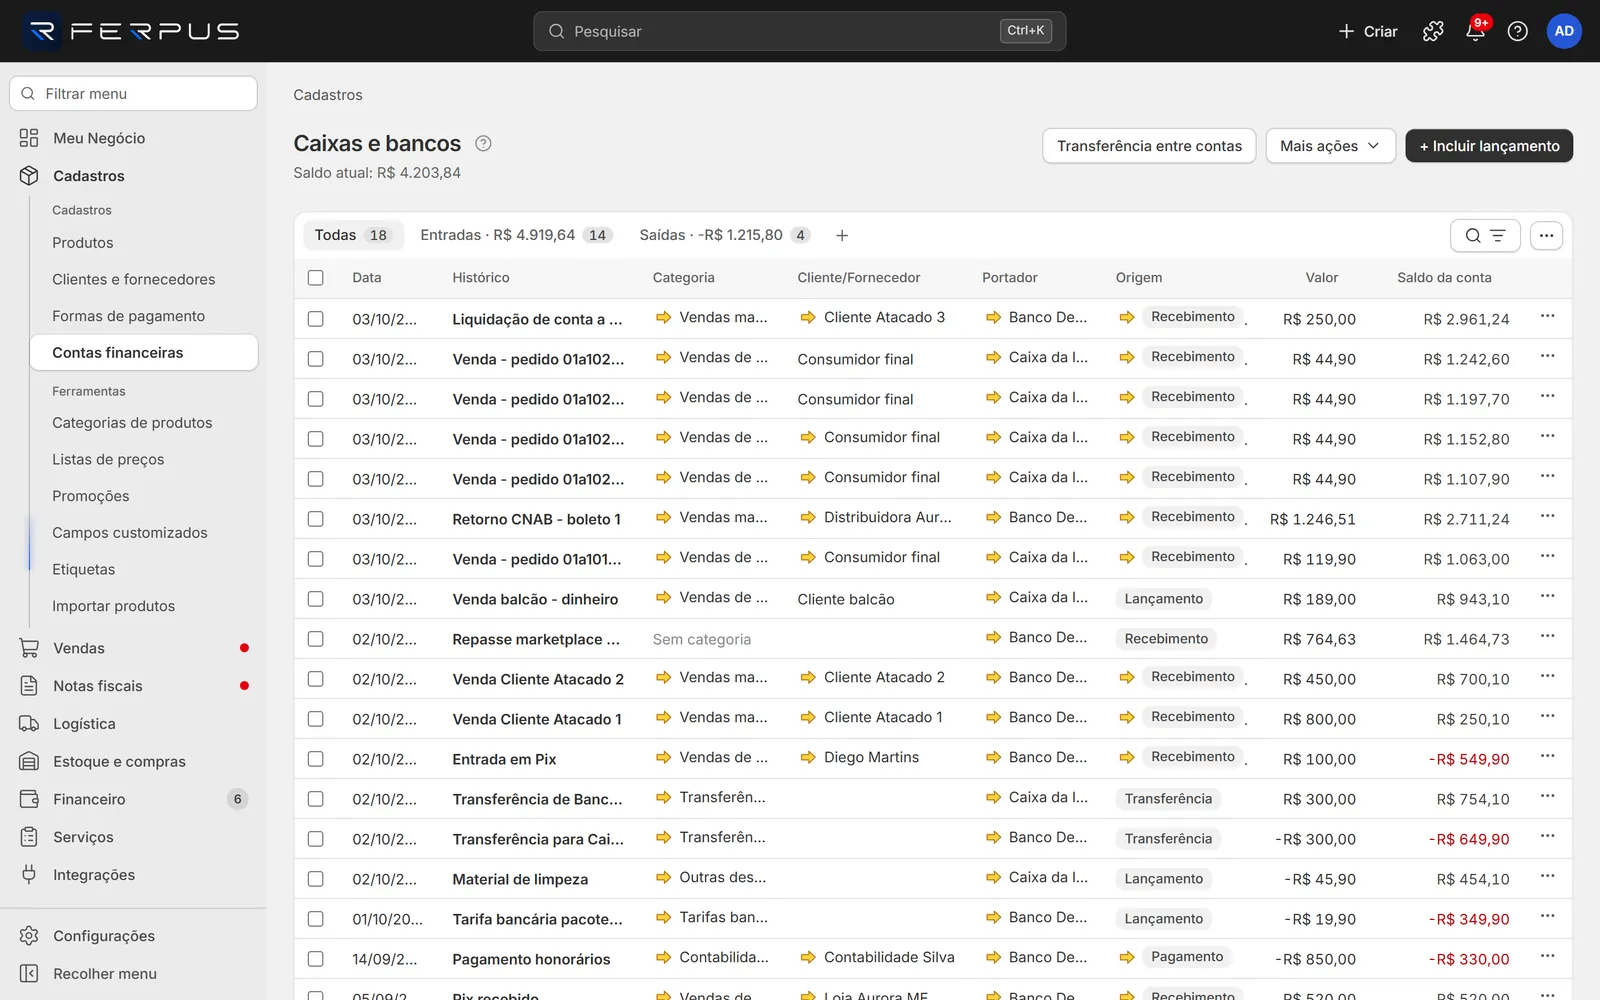Select the Entrada em Pix row checkbox
Screen dimensions: 1600x1000
pyautogui.click(x=316, y=759)
